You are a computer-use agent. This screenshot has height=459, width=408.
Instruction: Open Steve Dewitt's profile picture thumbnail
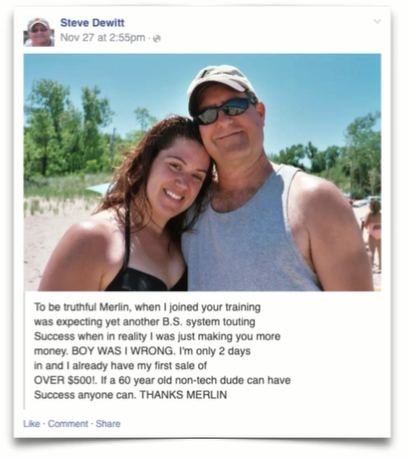pyautogui.click(x=39, y=31)
